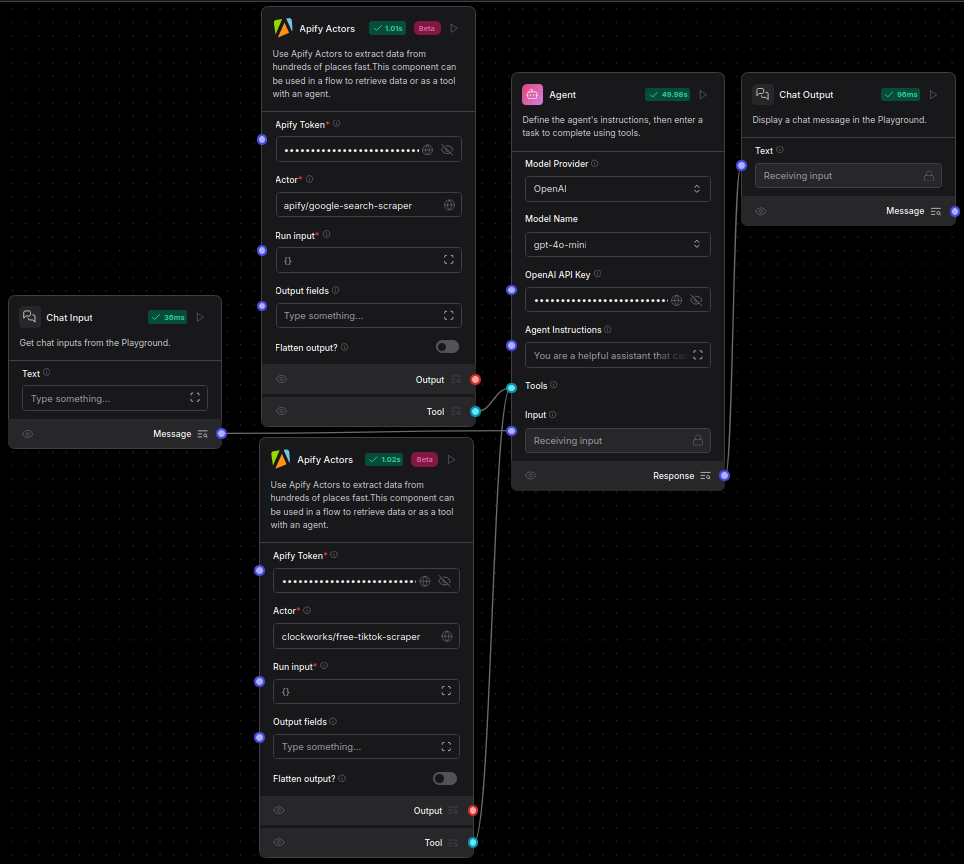This screenshot has width=964, height=864.
Task: Expand the Agent Instructions text editor
Action: click(699, 355)
